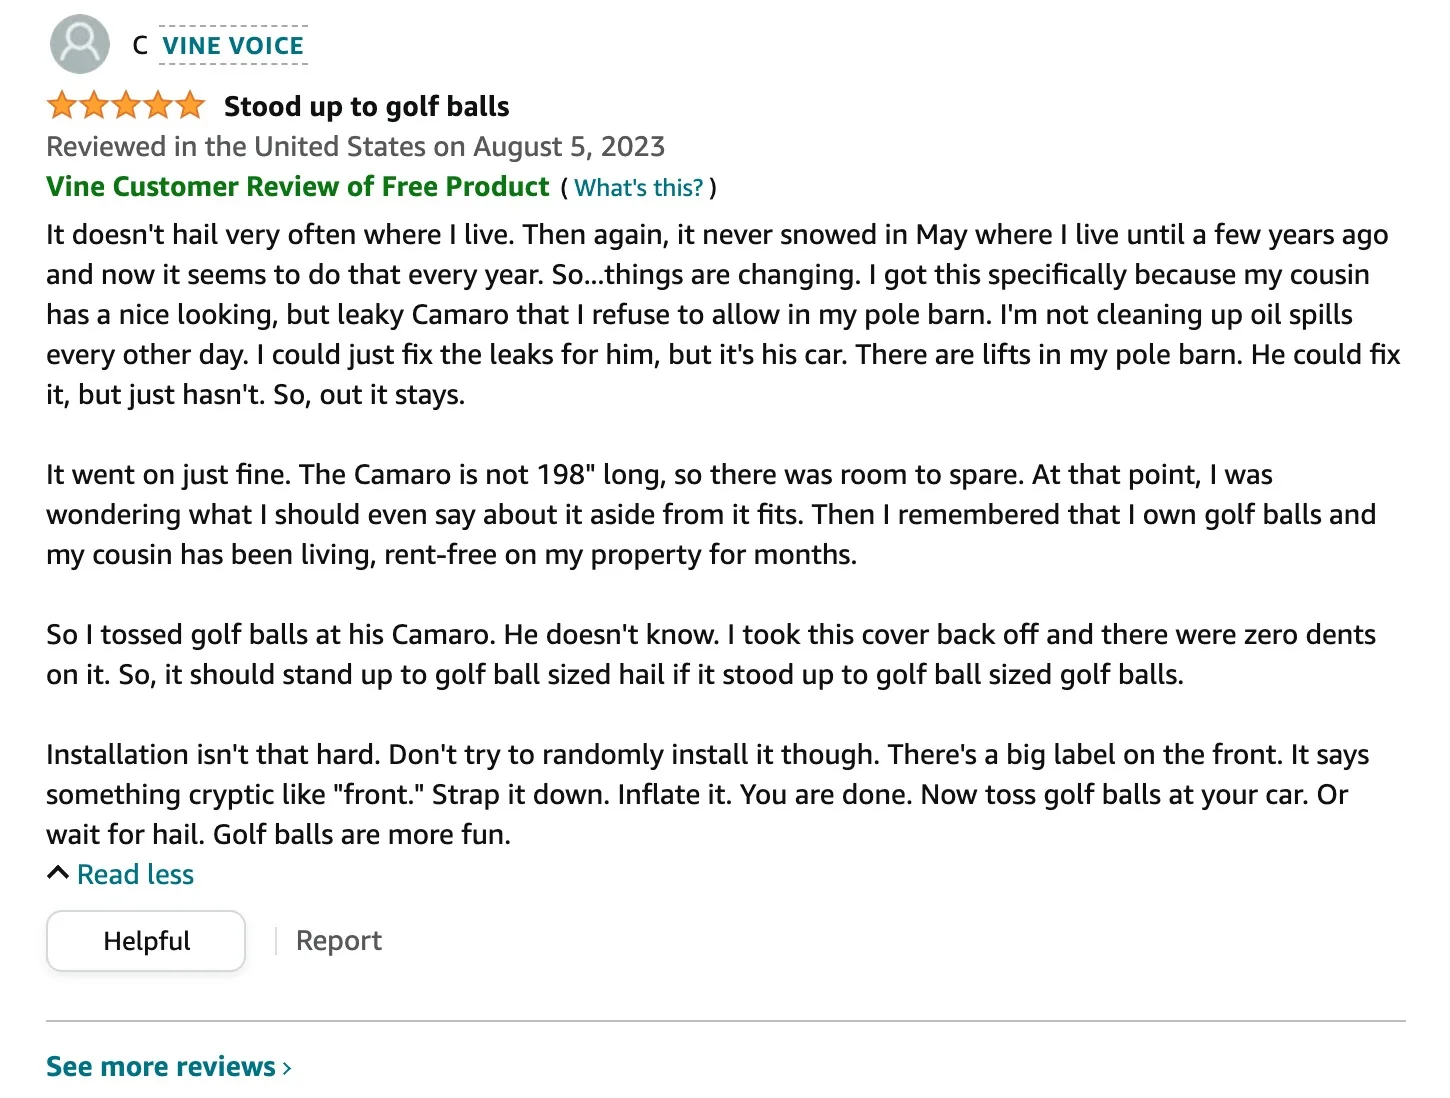The image size is (1450, 1098).
Task: Open See more reviews
Action: tap(160, 1067)
